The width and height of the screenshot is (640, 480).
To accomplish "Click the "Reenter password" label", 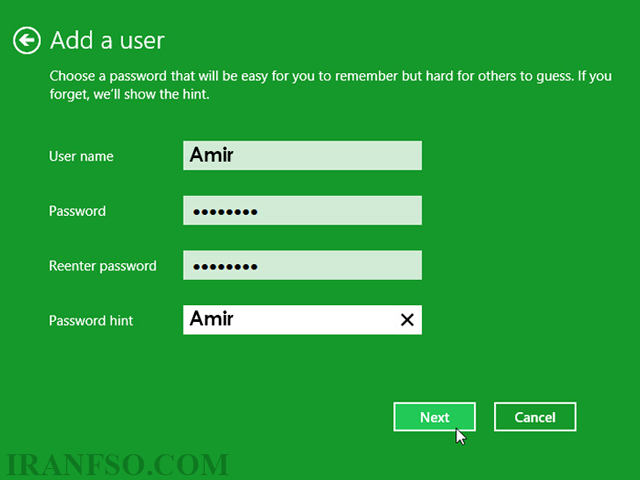I will pyautogui.click(x=102, y=266).
